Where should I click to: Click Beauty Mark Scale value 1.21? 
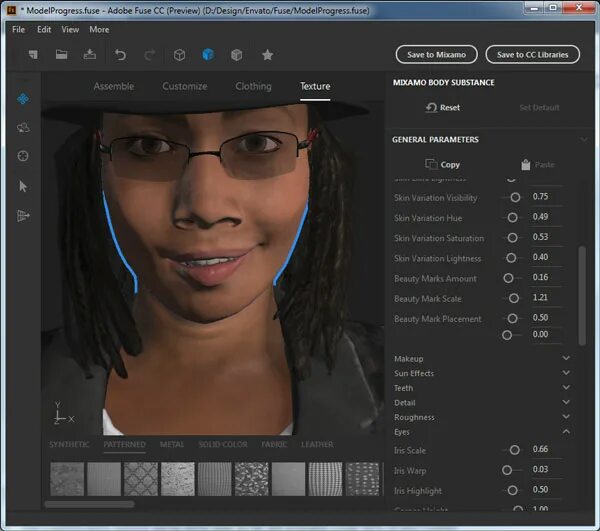(x=540, y=298)
